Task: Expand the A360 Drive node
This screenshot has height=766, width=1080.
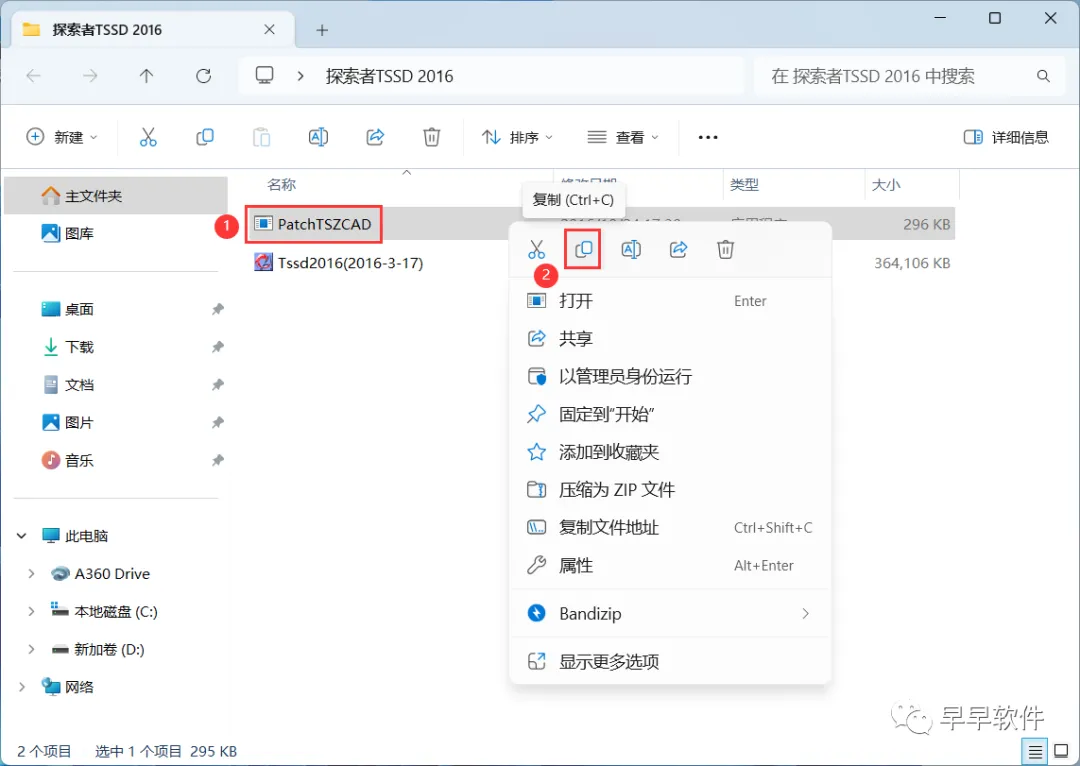Action: (x=31, y=574)
